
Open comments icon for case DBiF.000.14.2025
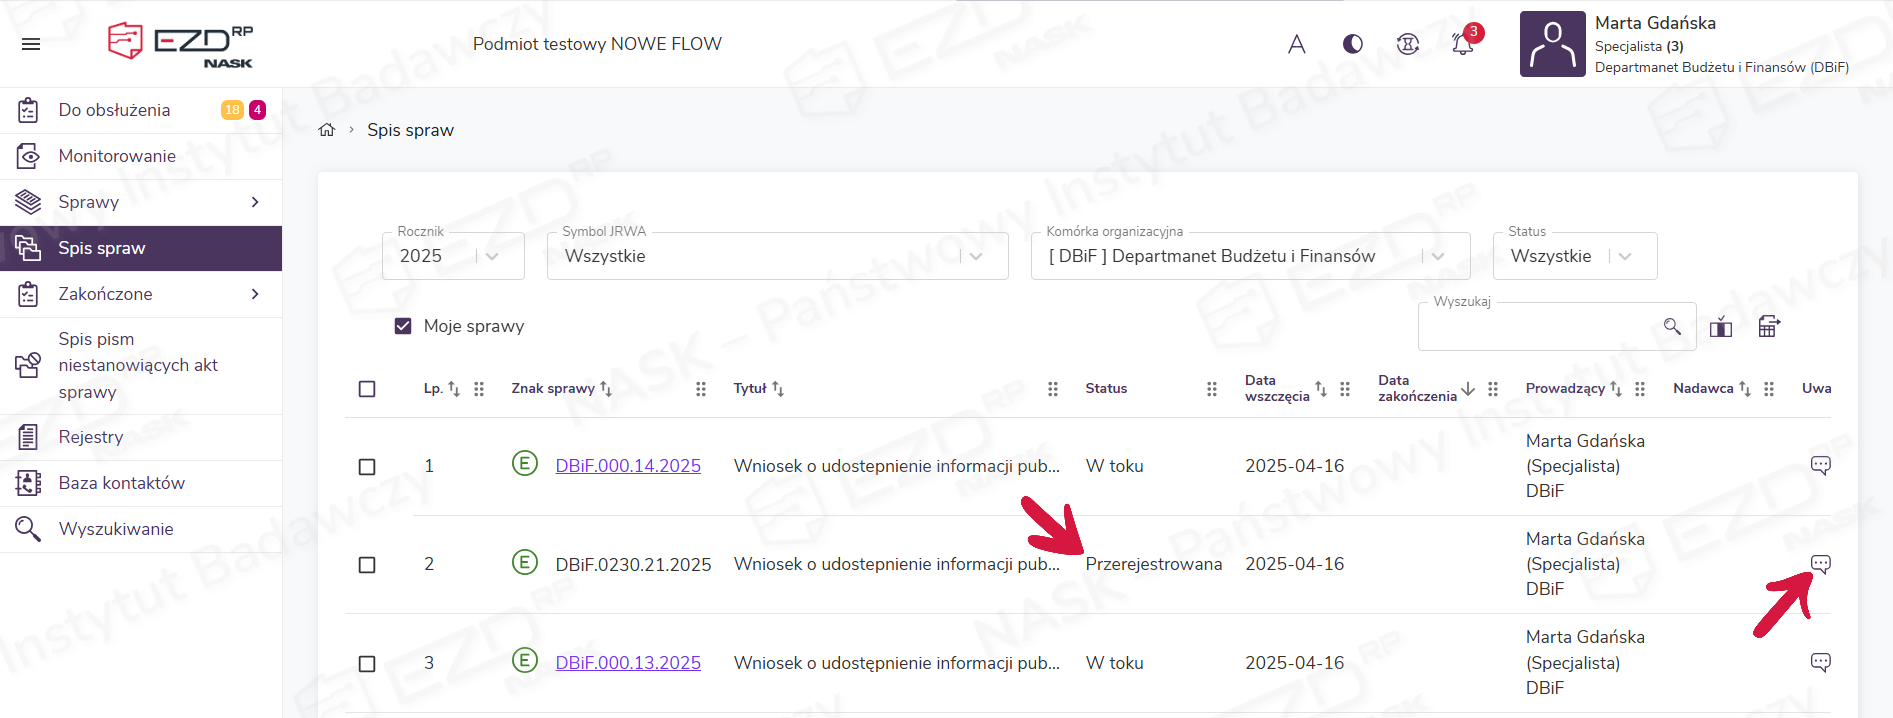[1820, 465]
